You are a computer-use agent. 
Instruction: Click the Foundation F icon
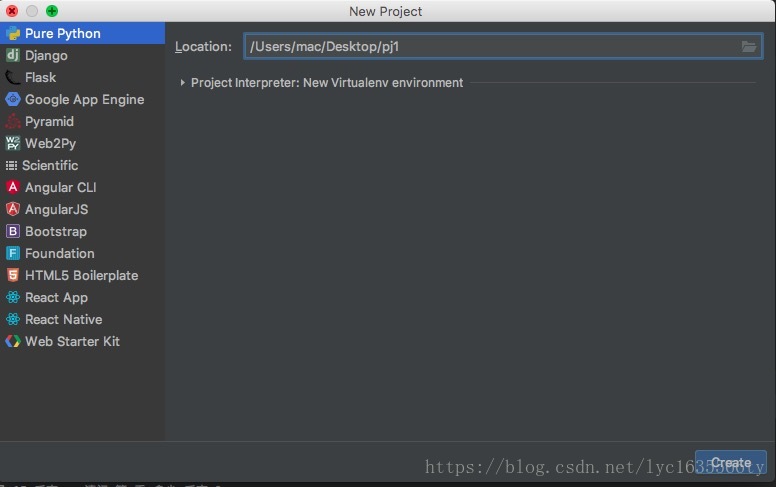pyautogui.click(x=13, y=253)
